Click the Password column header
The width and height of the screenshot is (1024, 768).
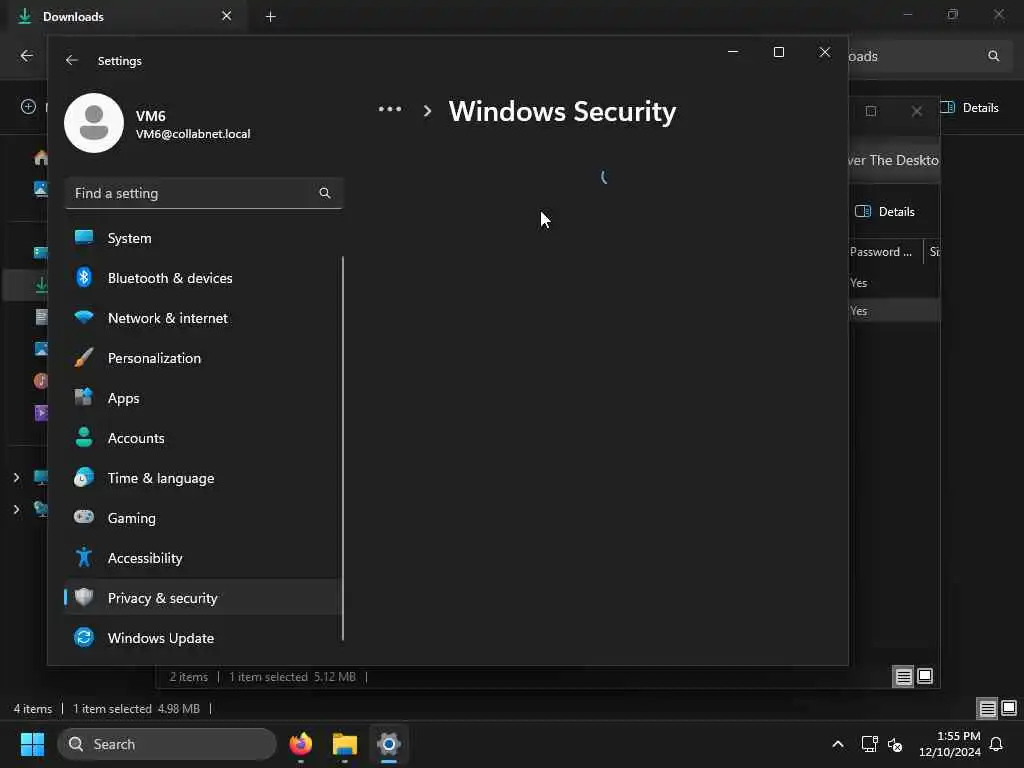click(881, 252)
